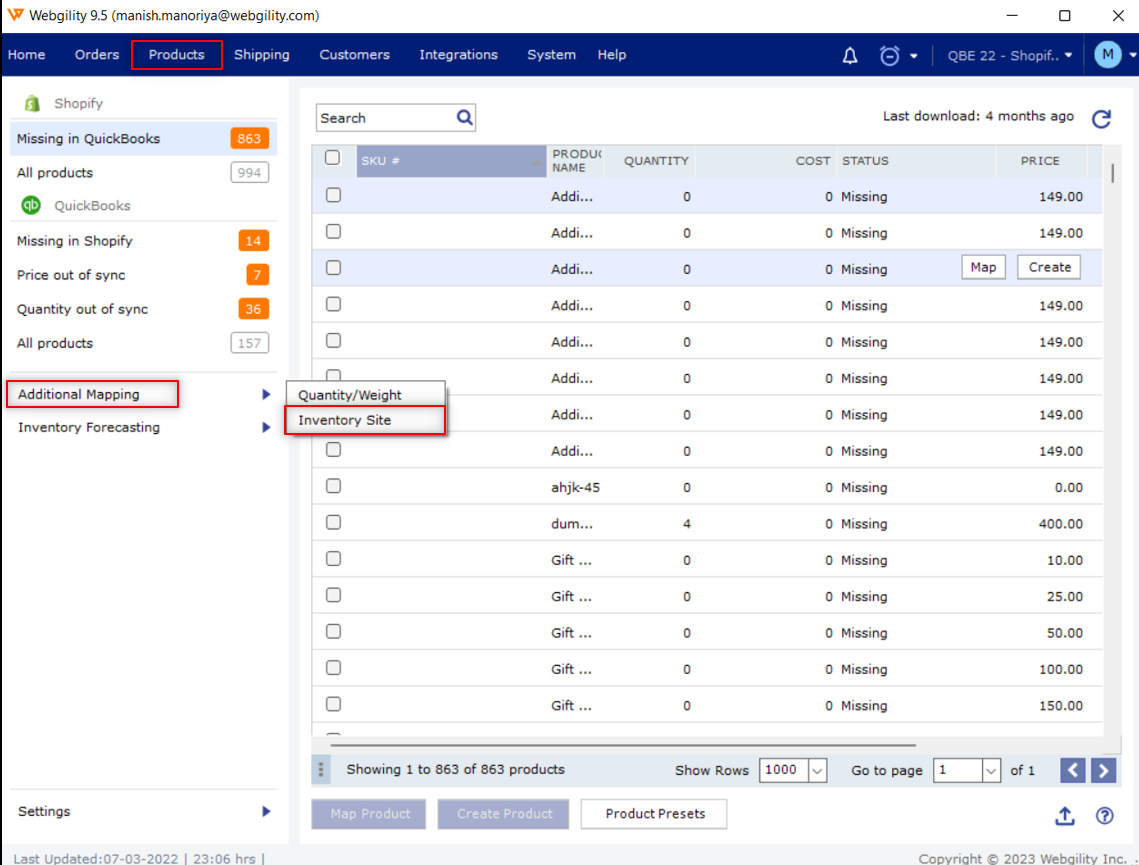Click the Create button in product row
This screenshot has width=1139, height=865.
(x=1049, y=267)
